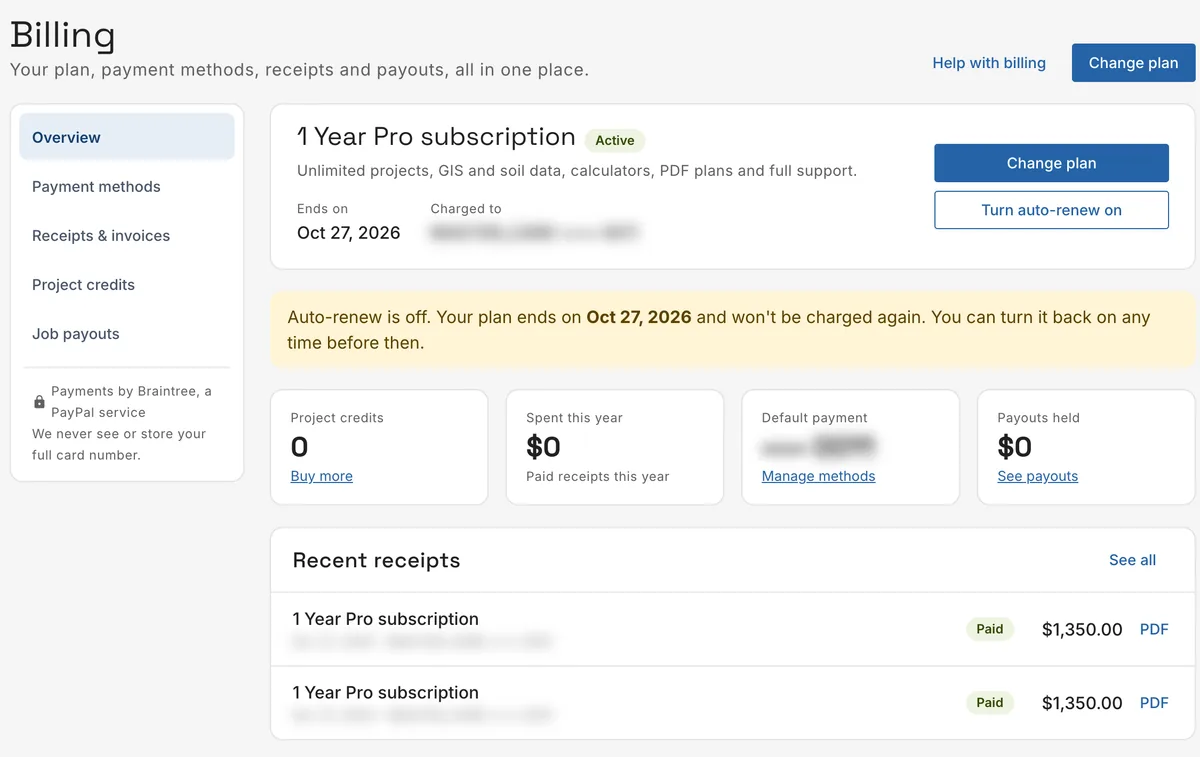Click See payouts link
Image resolution: width=1200 pixels, height=757 pixels.
(1037, 476)
